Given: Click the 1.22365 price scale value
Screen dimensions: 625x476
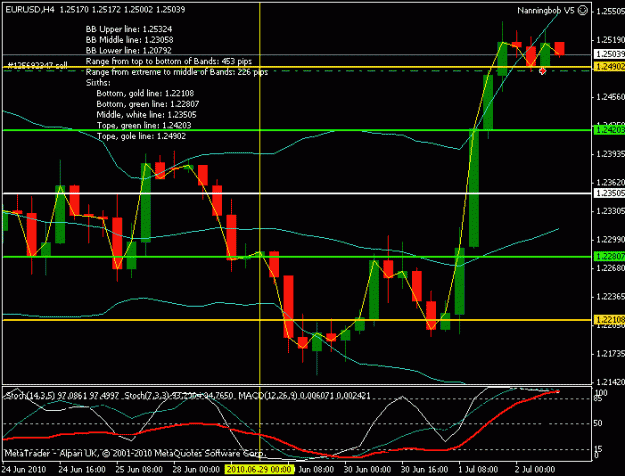Looking at the screenshot, I should click(x=610, y=297).
